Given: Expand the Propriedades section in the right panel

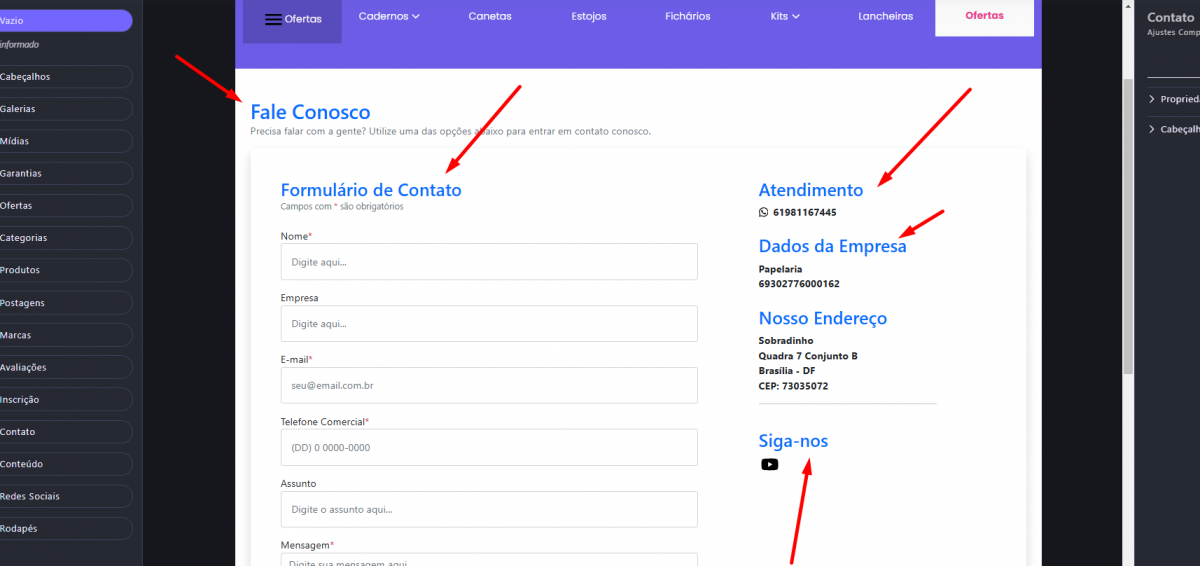Looking at the screenshot, I should tap(1174, 99).
